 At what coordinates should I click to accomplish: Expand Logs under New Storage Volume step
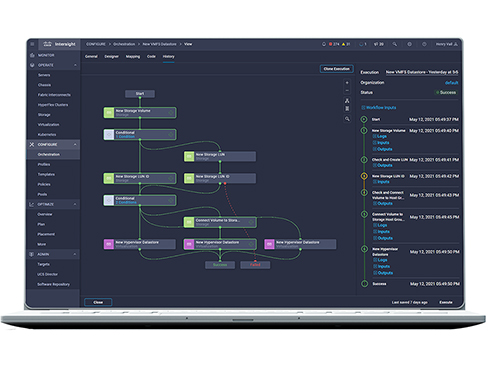pos(380,136)
